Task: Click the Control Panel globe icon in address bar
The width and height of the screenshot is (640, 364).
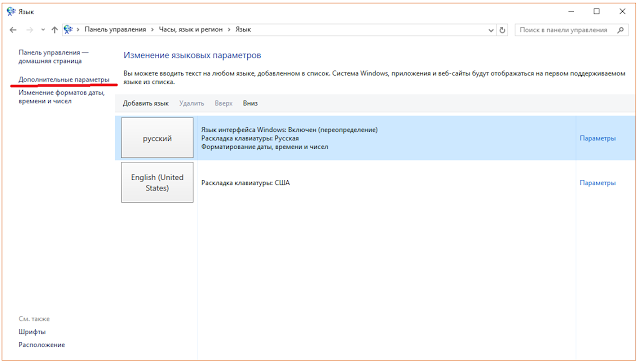Action: click(x=68, y=29)
